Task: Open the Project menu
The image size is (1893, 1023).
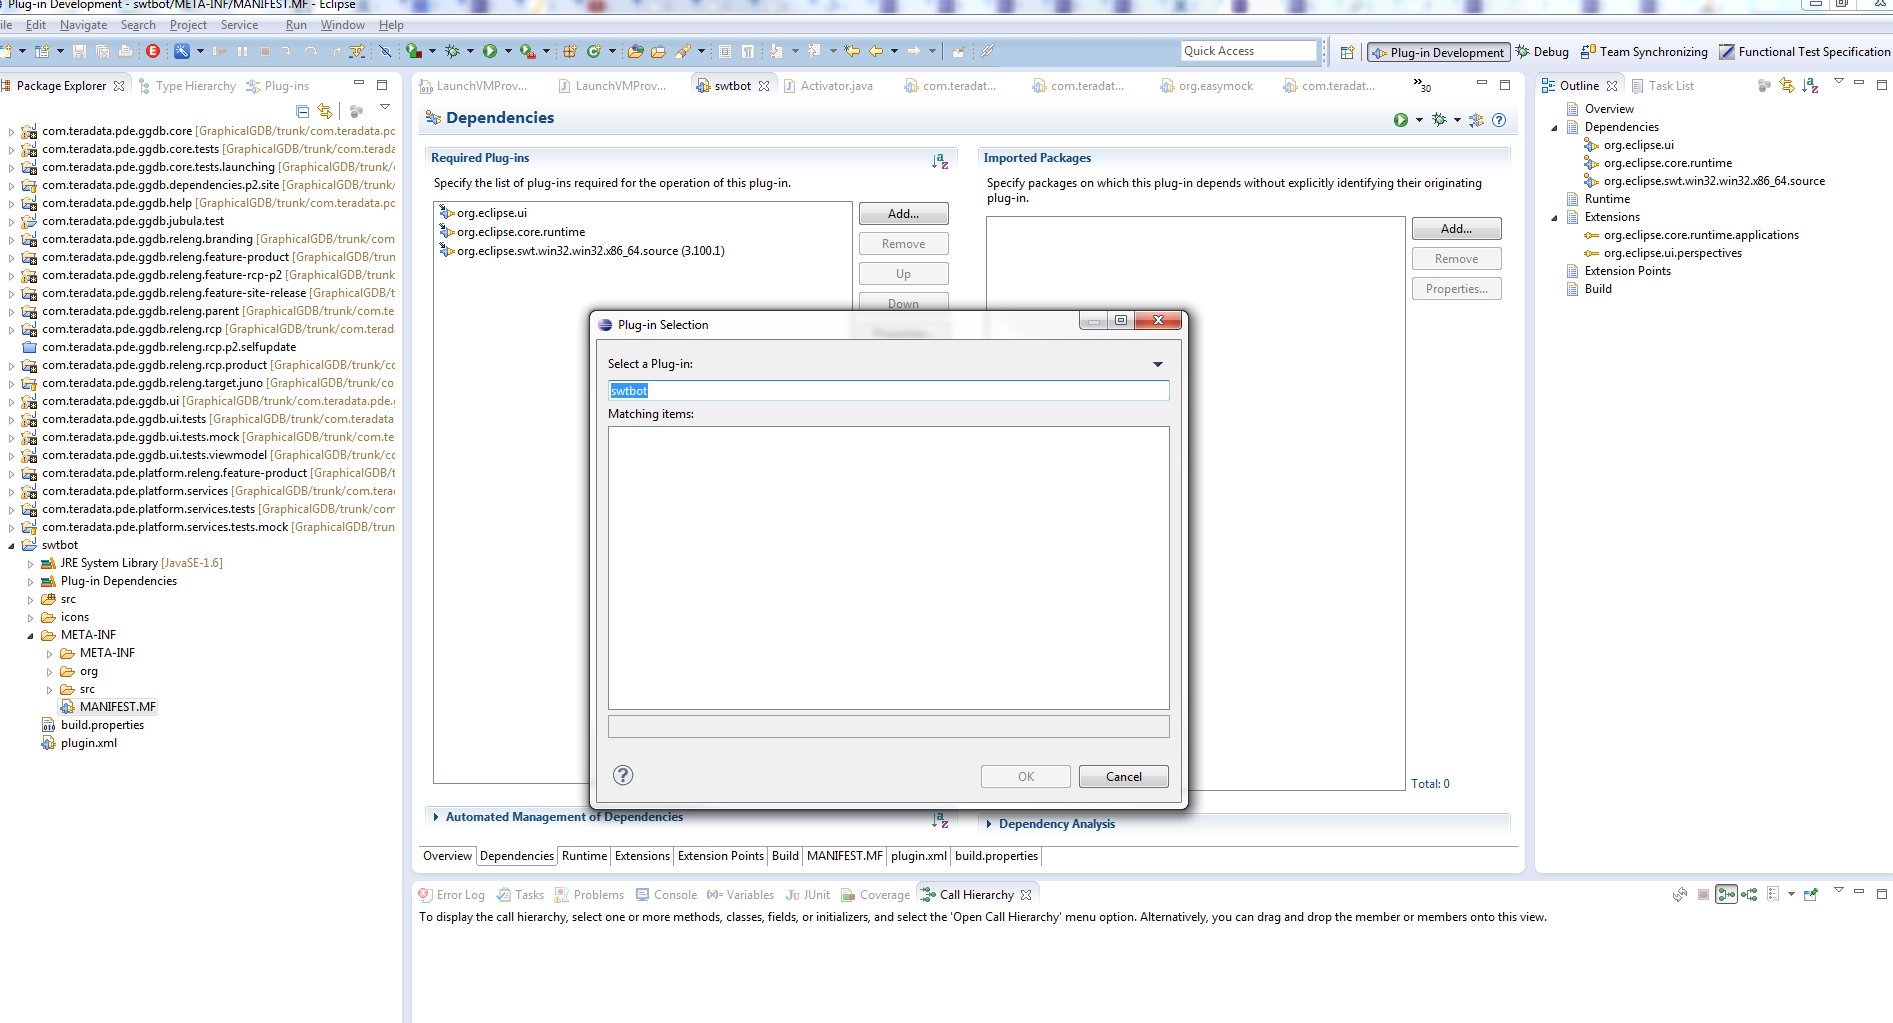Action: 188,25
